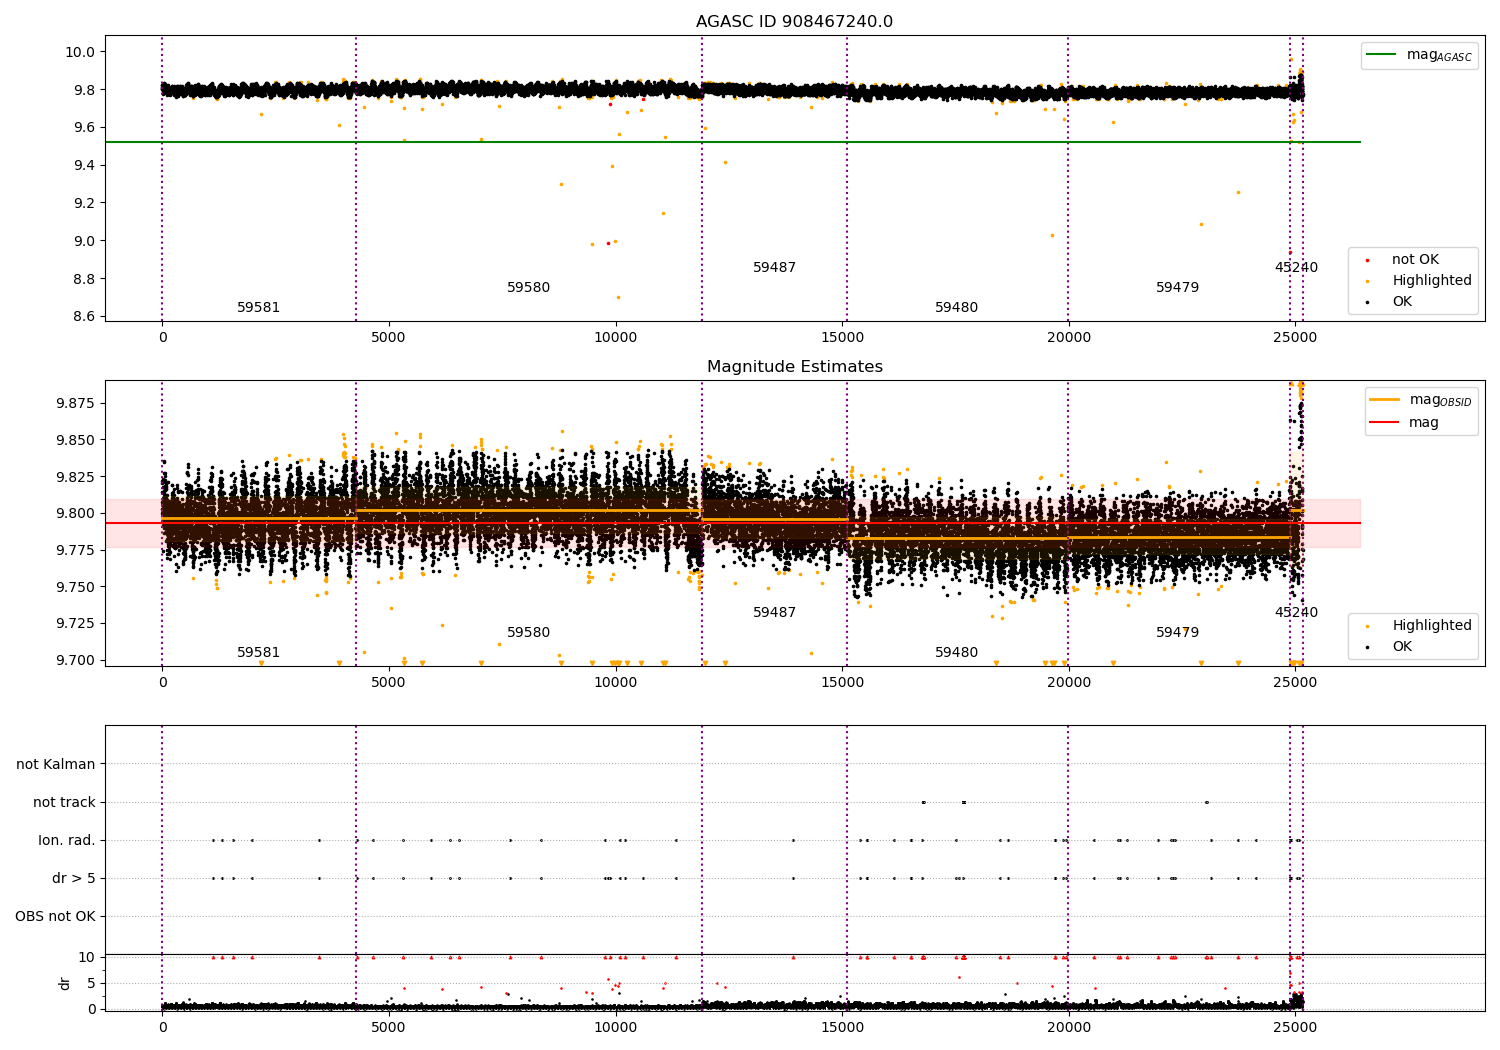1500x1050 pixels.
Task: Click the 'not track' axis label
Action: 64,803
